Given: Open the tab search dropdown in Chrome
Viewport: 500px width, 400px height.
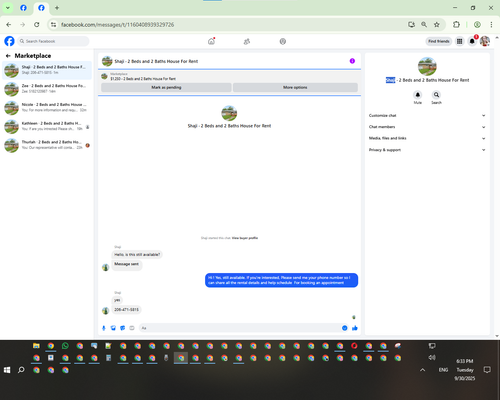Looking at the screenshot, I should click(x=8, y=8).
